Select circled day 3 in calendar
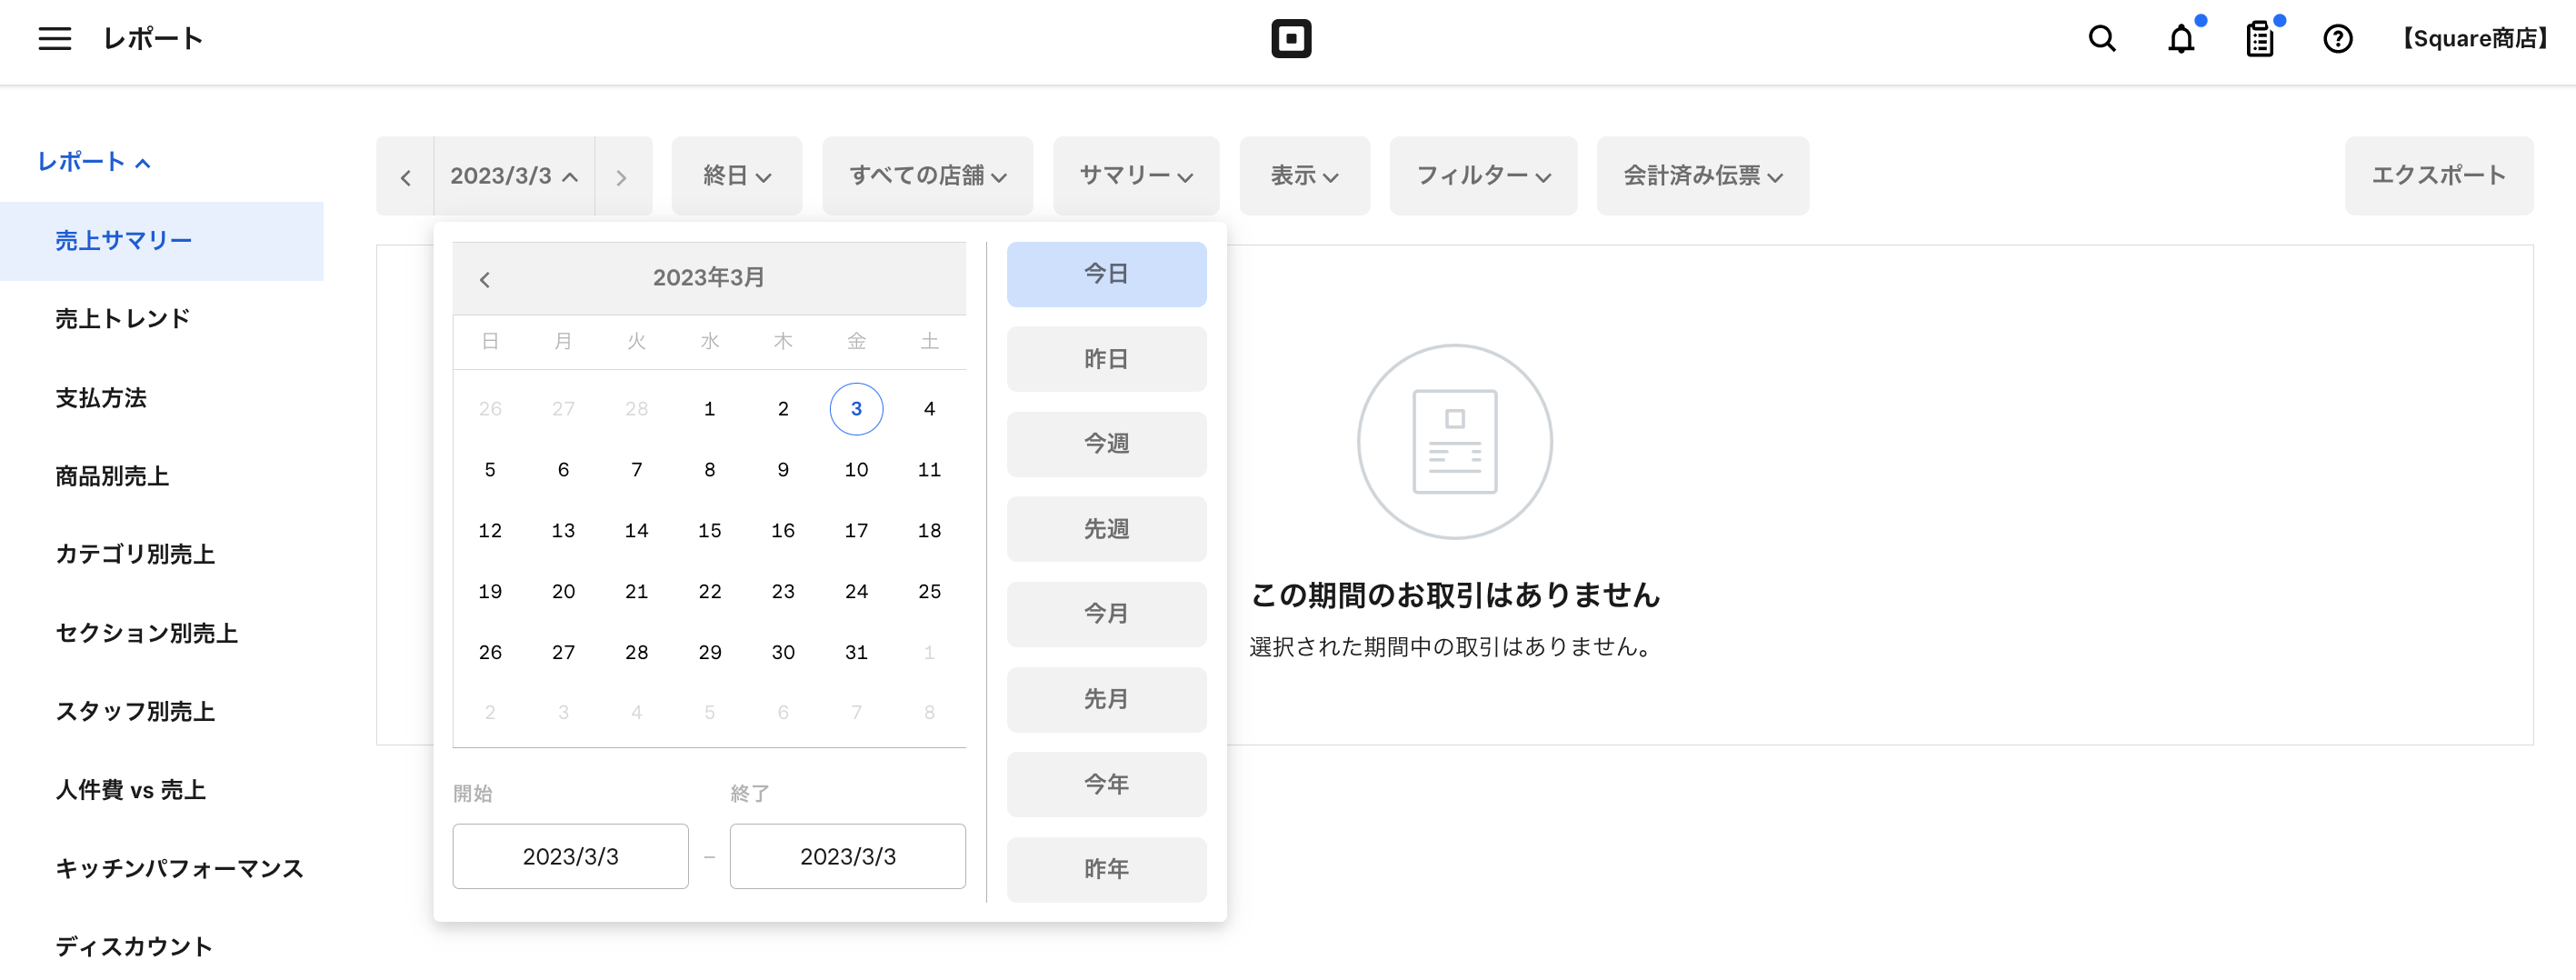2576x980 pixels. pos(856,409)
